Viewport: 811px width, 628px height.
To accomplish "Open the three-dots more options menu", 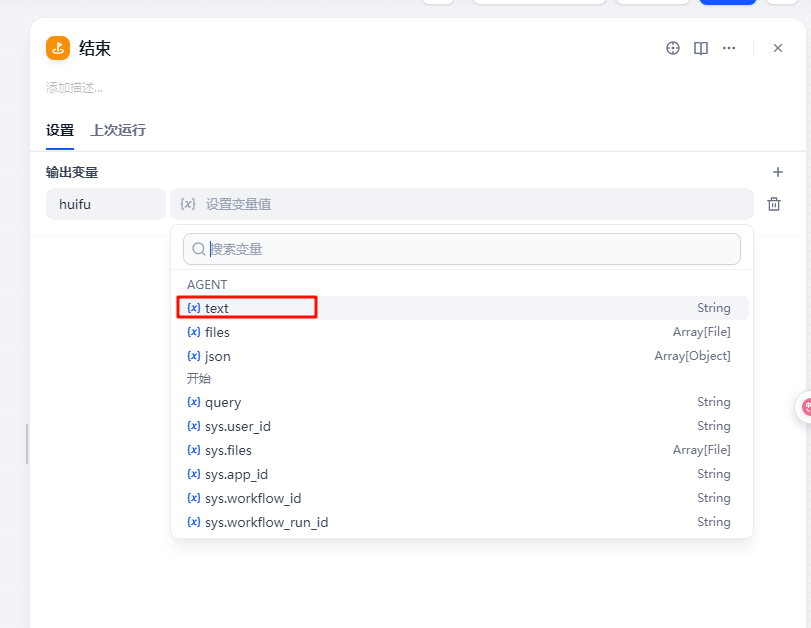I will pos(729,48).
